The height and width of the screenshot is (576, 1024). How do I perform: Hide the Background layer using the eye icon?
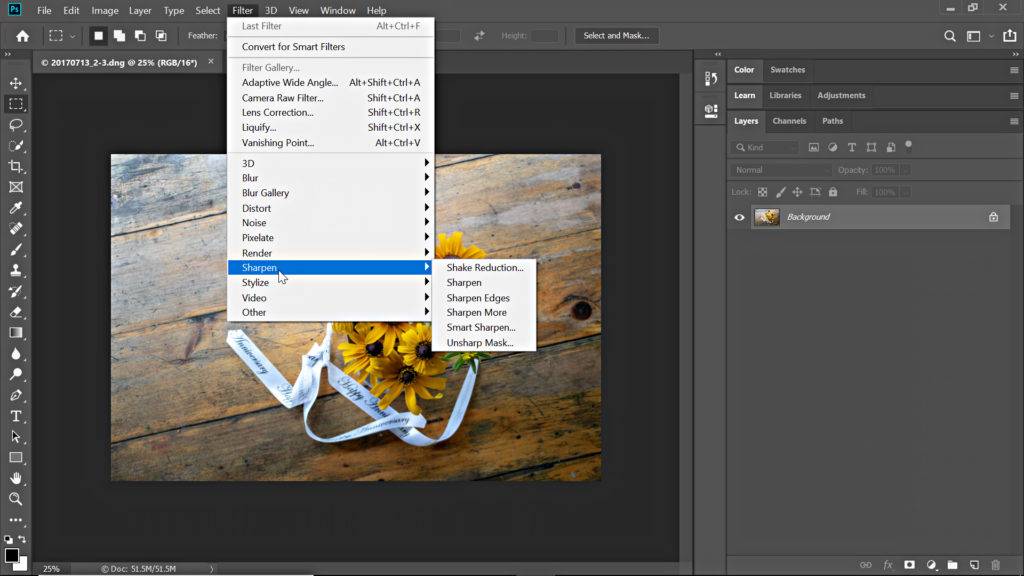[739, 217]
